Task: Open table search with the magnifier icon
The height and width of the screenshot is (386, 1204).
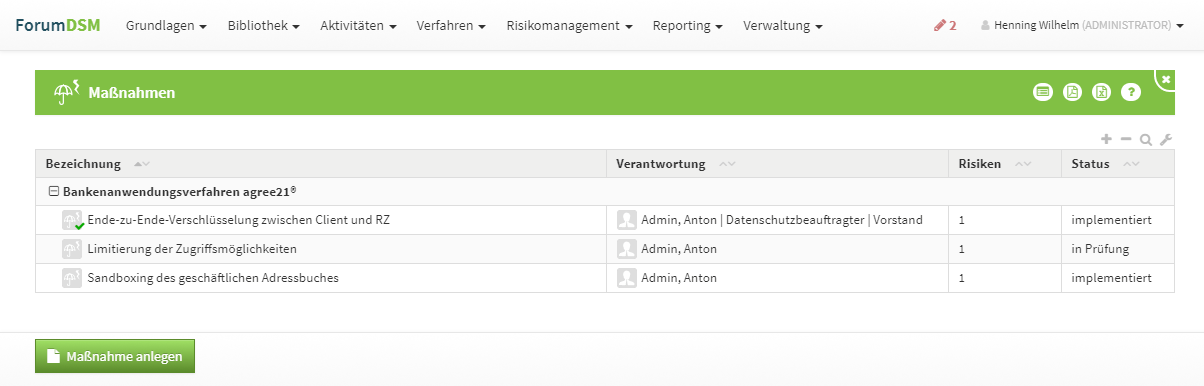Action: [1146, 140]
